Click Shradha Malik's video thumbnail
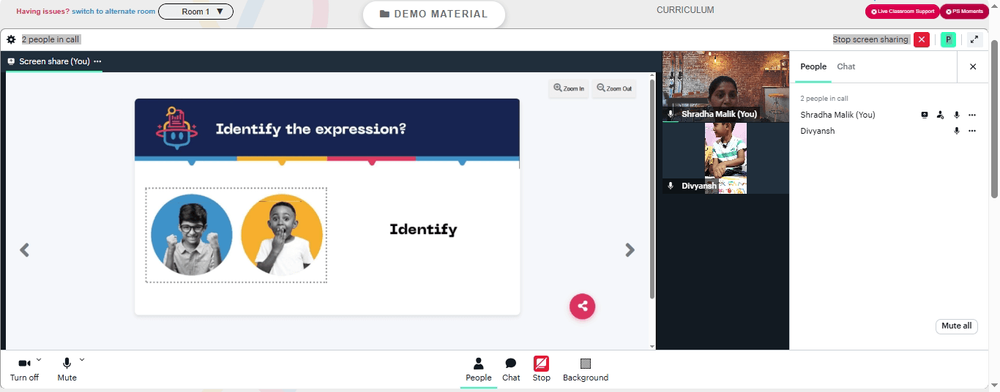 pos(725,87)
